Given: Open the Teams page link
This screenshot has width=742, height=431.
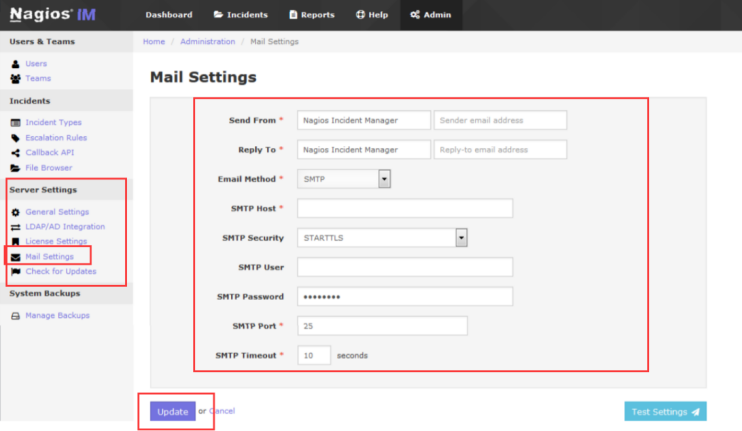Looking at the screenshot, I should tap(38, 79).
